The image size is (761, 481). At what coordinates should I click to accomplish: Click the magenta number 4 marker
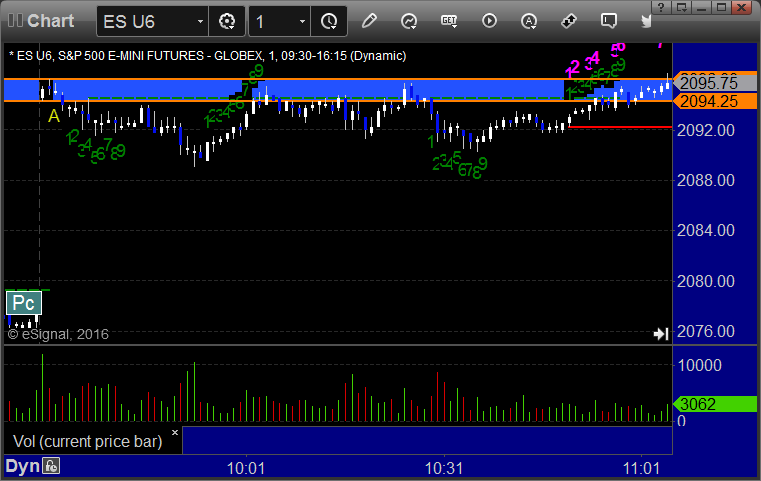[595, 57]
